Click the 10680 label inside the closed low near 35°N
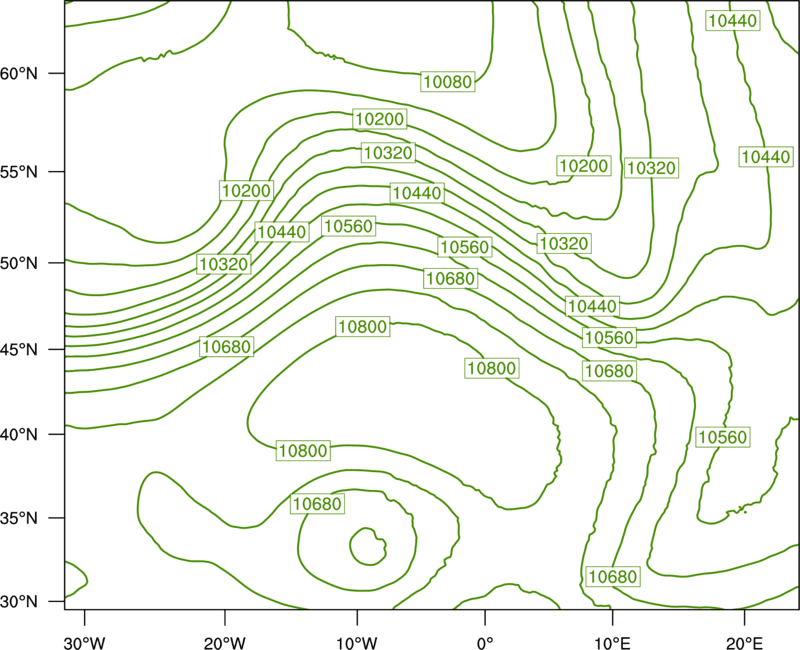Image resolution: width=800 pixels, height=650 pixels. (317, 504)
